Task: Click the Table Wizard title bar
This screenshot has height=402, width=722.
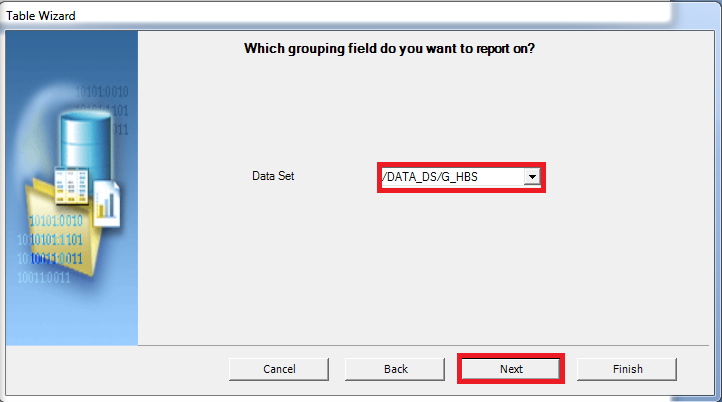Action: [x=300, y=15]
